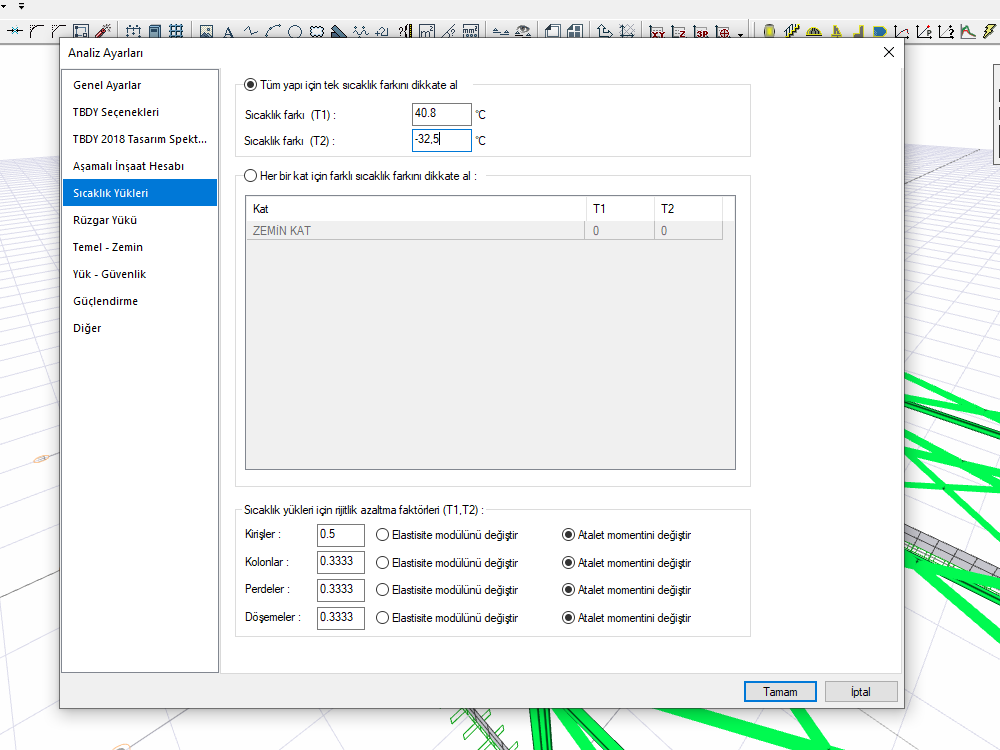The height and width of the screenshot is (750, 1000).
Task: Open dropdown arrow next to view target icon
Action: pos(740,34)
